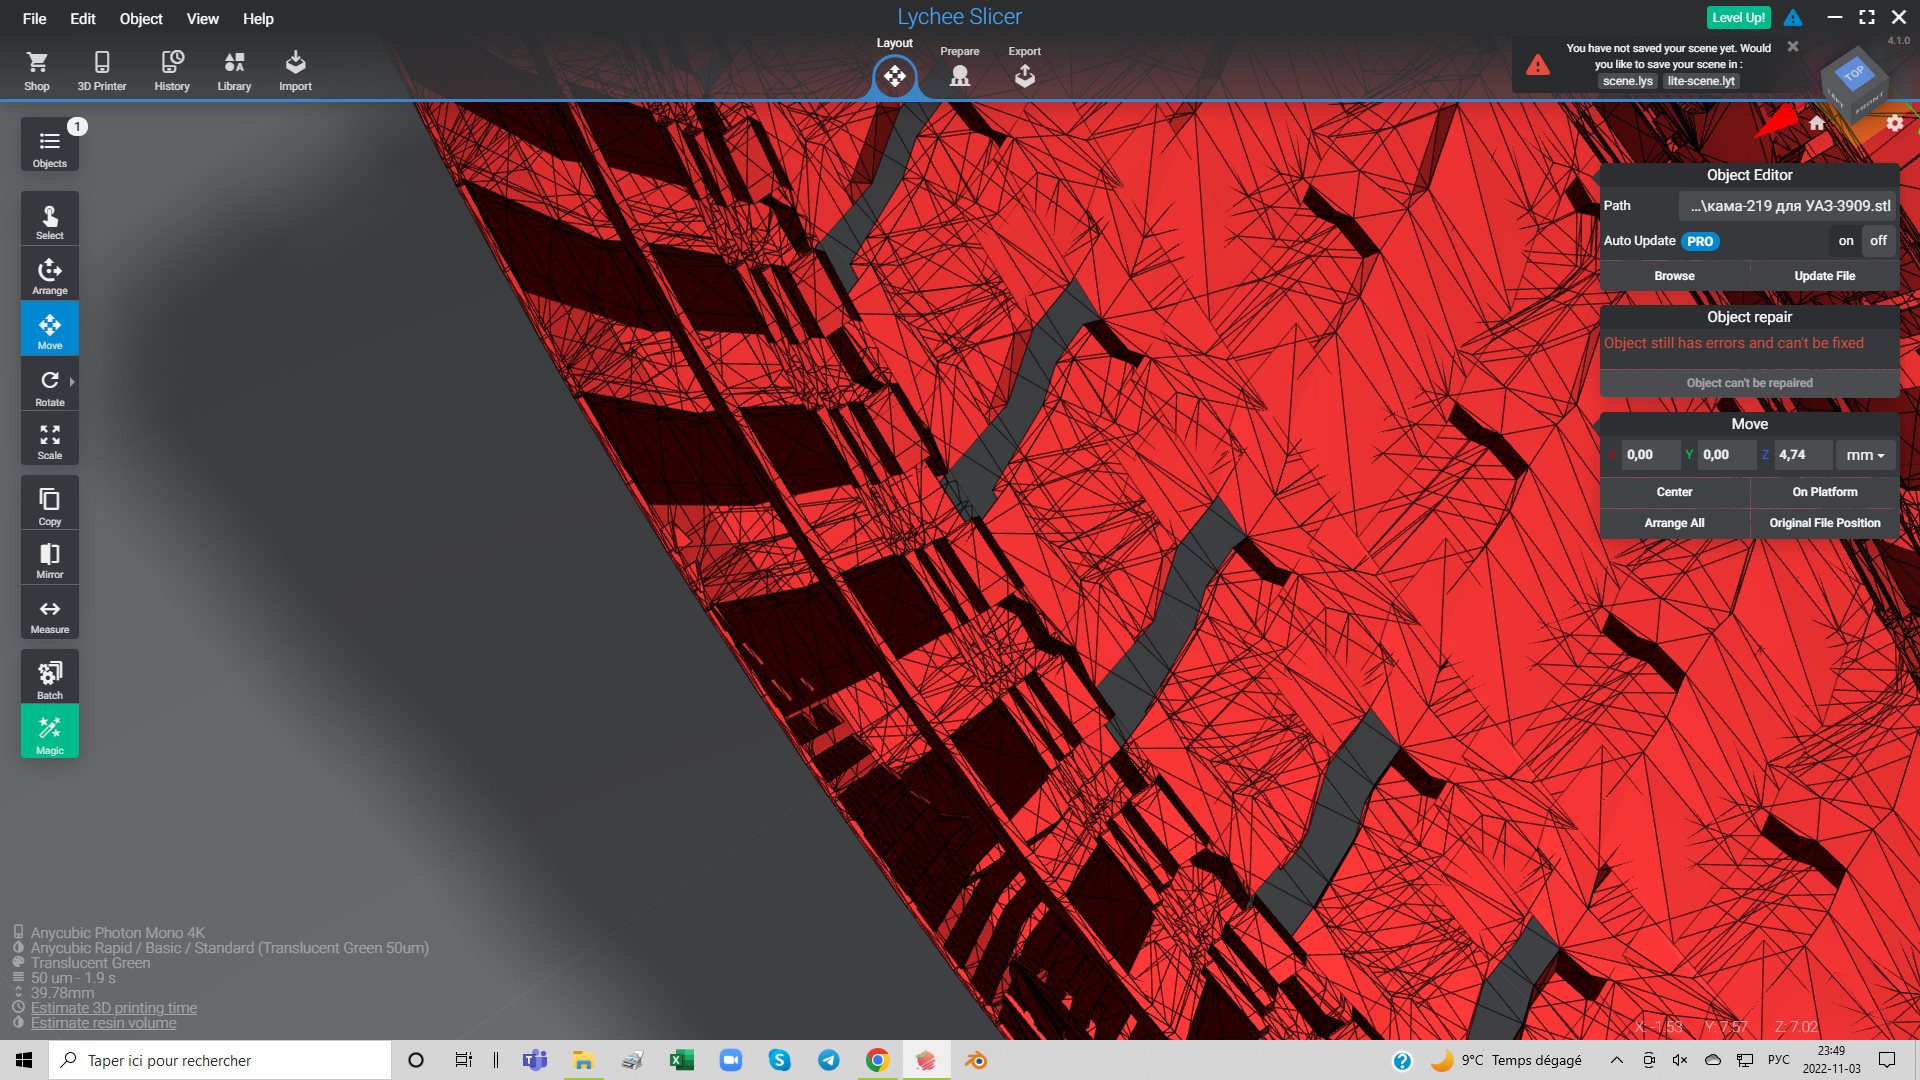The image size is (1920, 1080).
Task: Click the home view icon
Action: click(1817, 123)
